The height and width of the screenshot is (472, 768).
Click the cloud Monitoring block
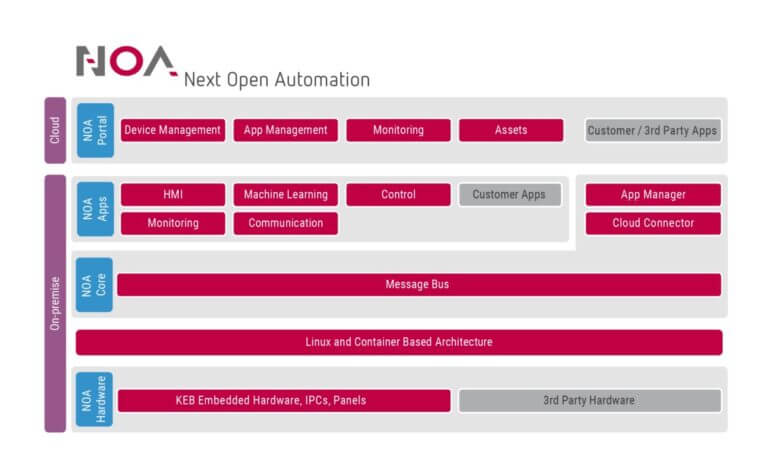(x=398, y=130)
